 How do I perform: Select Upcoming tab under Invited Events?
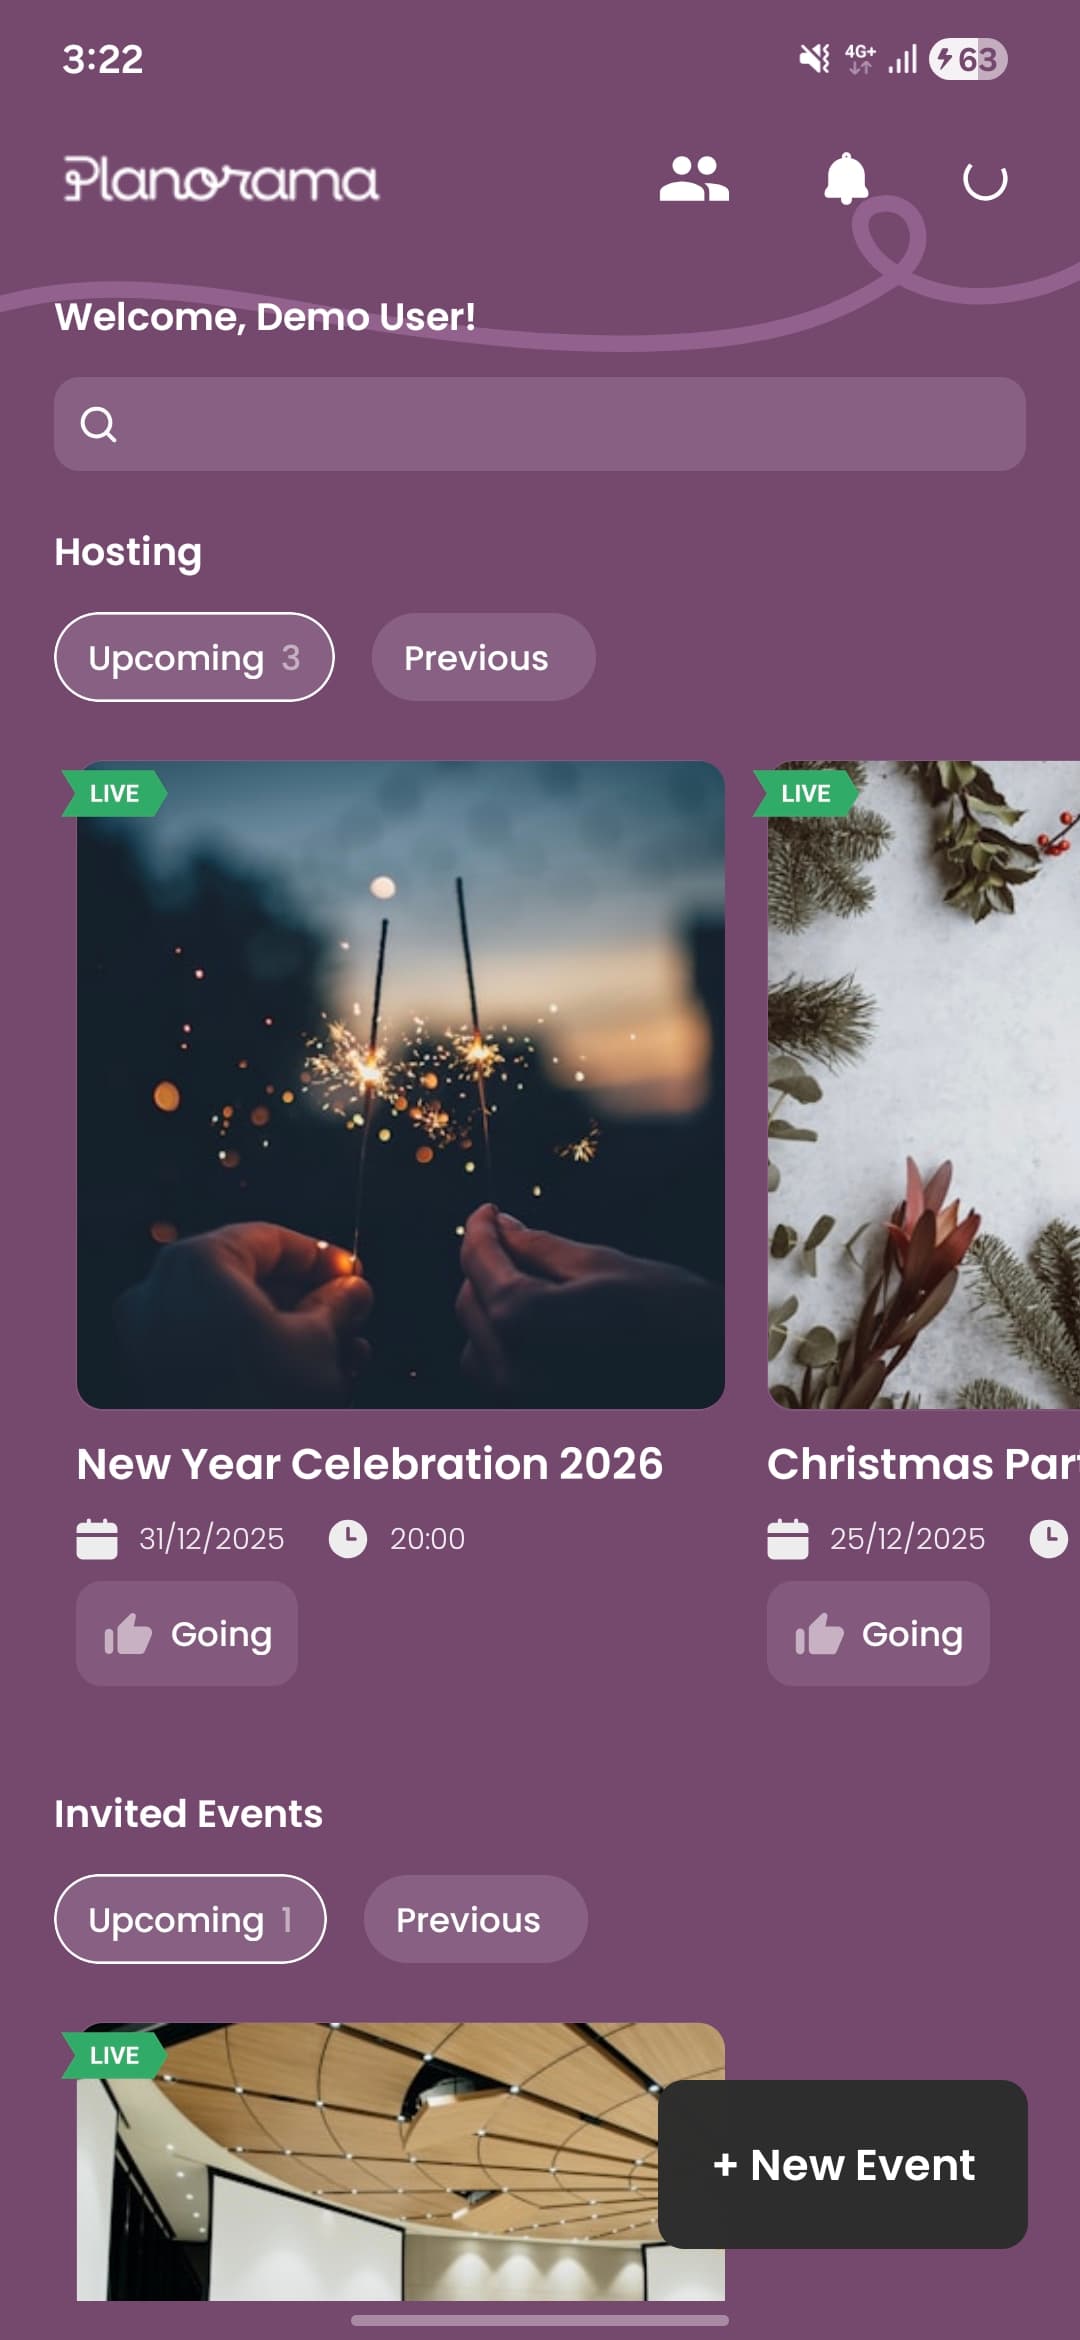190,1919
